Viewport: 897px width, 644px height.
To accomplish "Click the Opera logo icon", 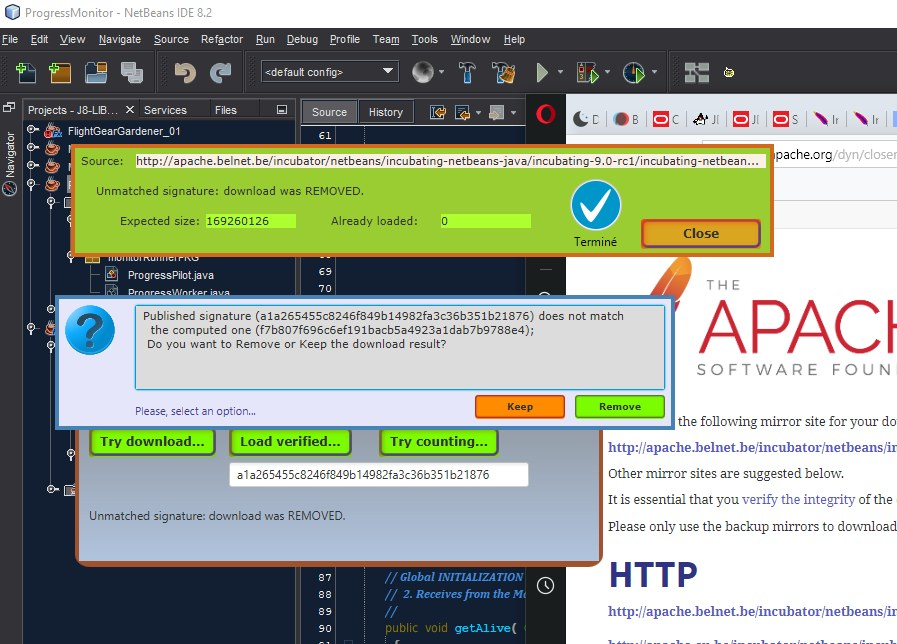I will point(546,113).
